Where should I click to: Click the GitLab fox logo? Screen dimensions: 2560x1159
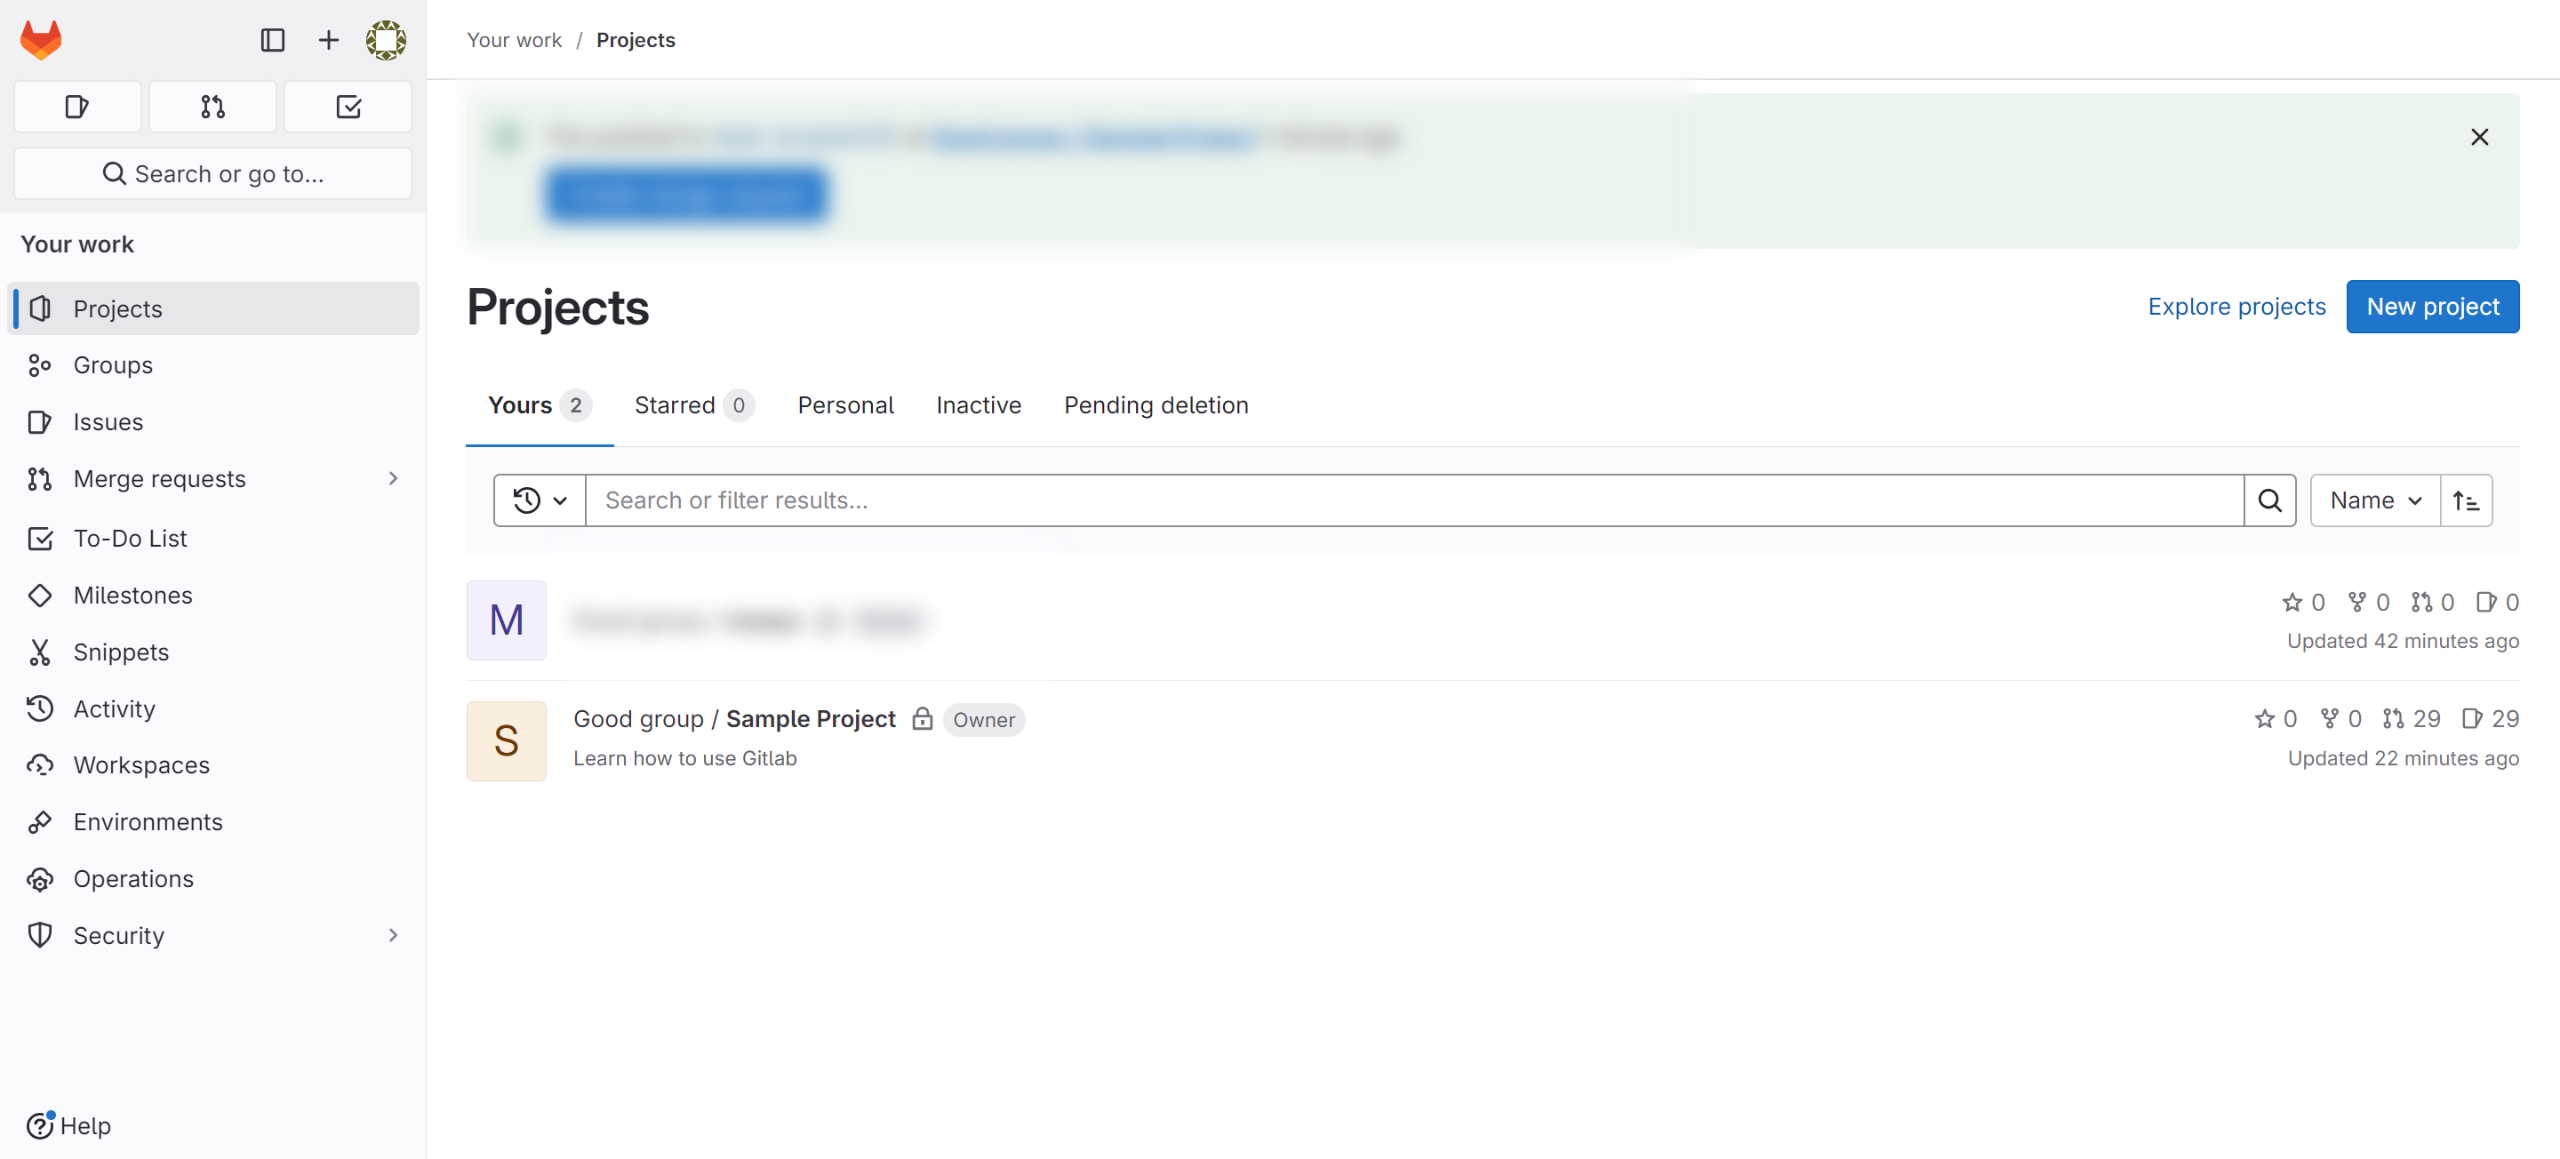[41, 40]
